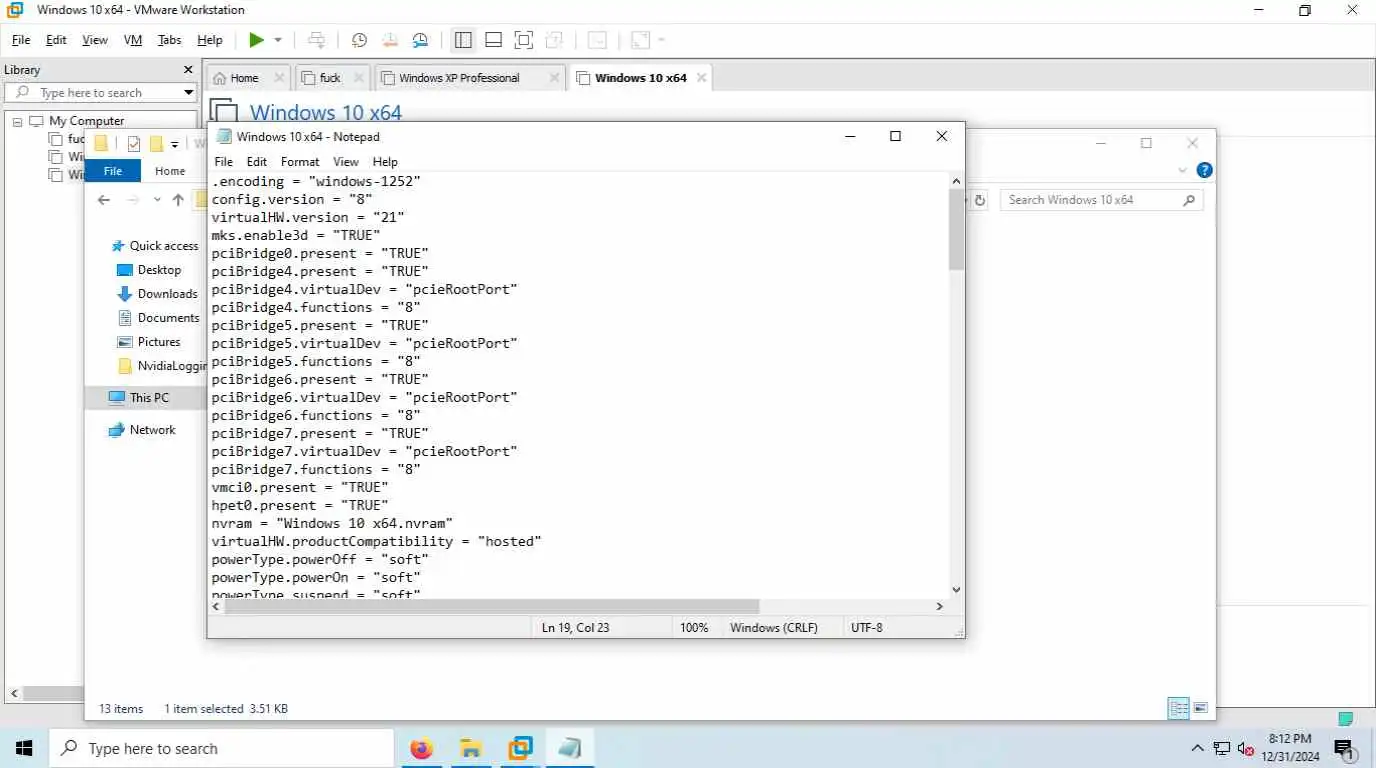Open Notepad Edit menu
This screenshot has height=768, width=1376.
click(257, 162)
